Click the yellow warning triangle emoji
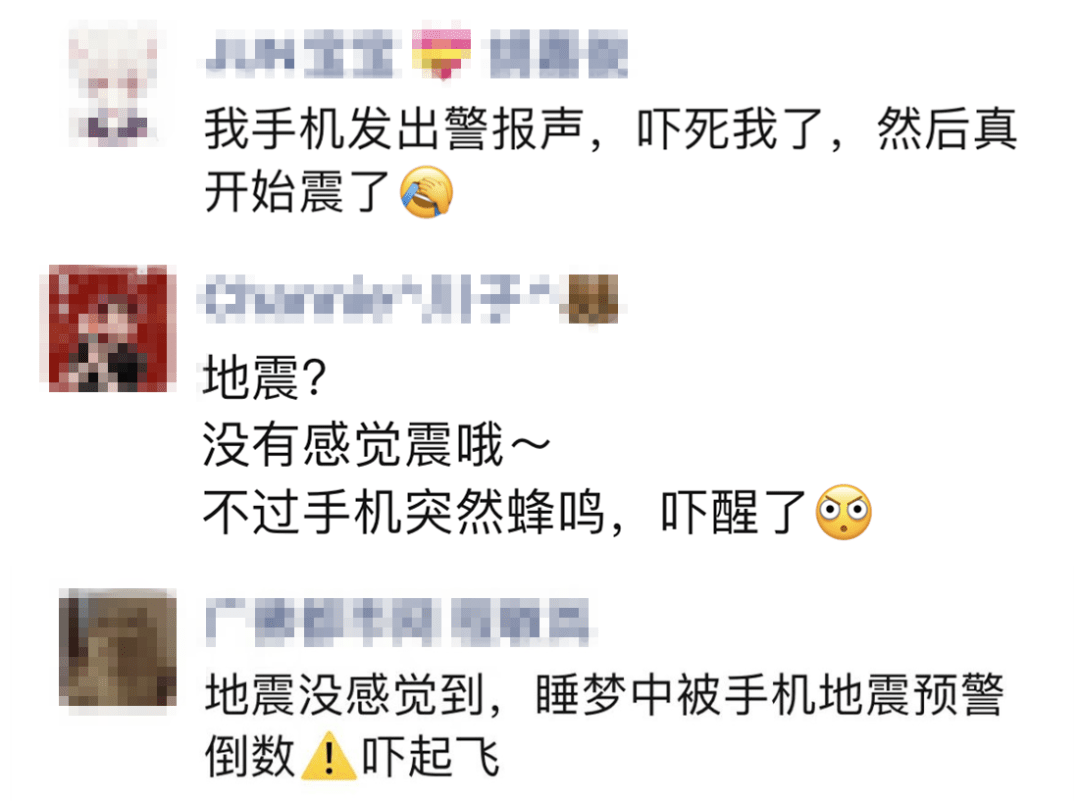 point(329,756)
